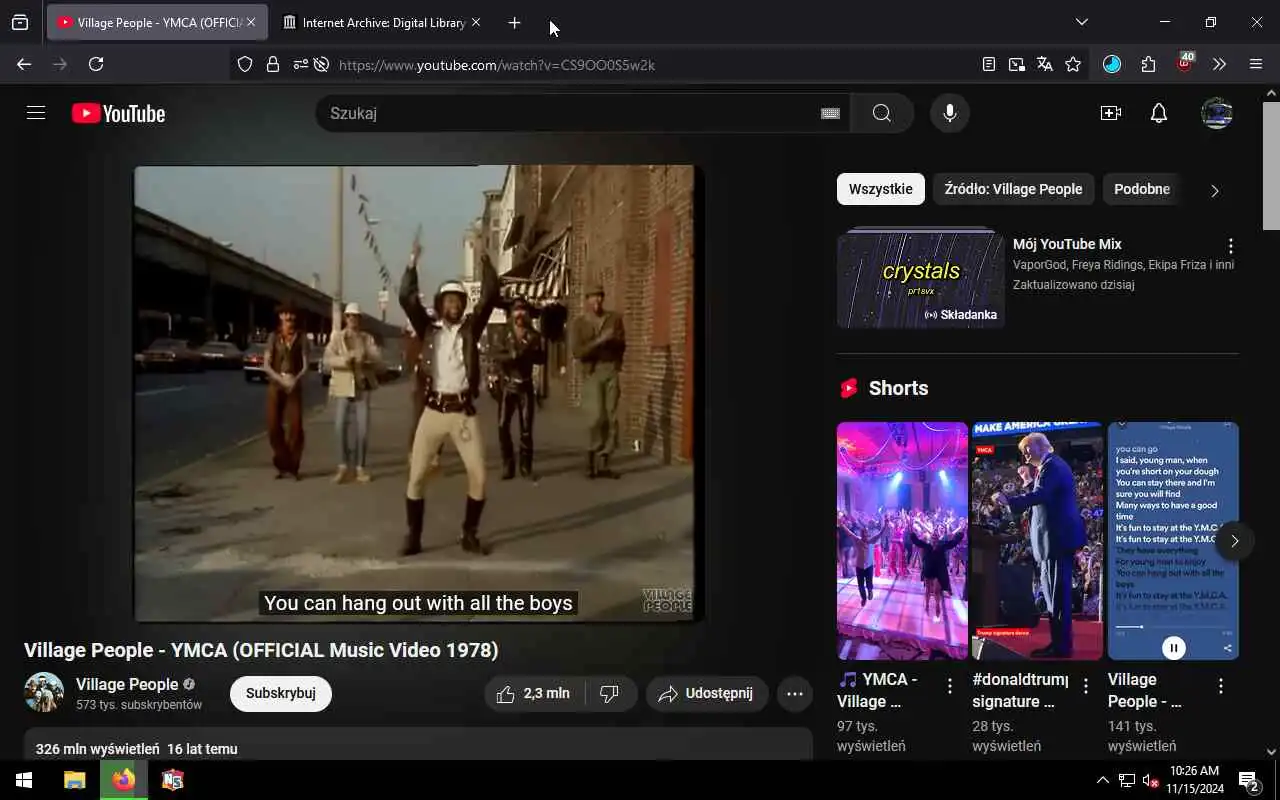The height and width of the screenshot is (800, 1280).
Task: Open options for Mój YouTube Mix
Action: [1231, 246]
